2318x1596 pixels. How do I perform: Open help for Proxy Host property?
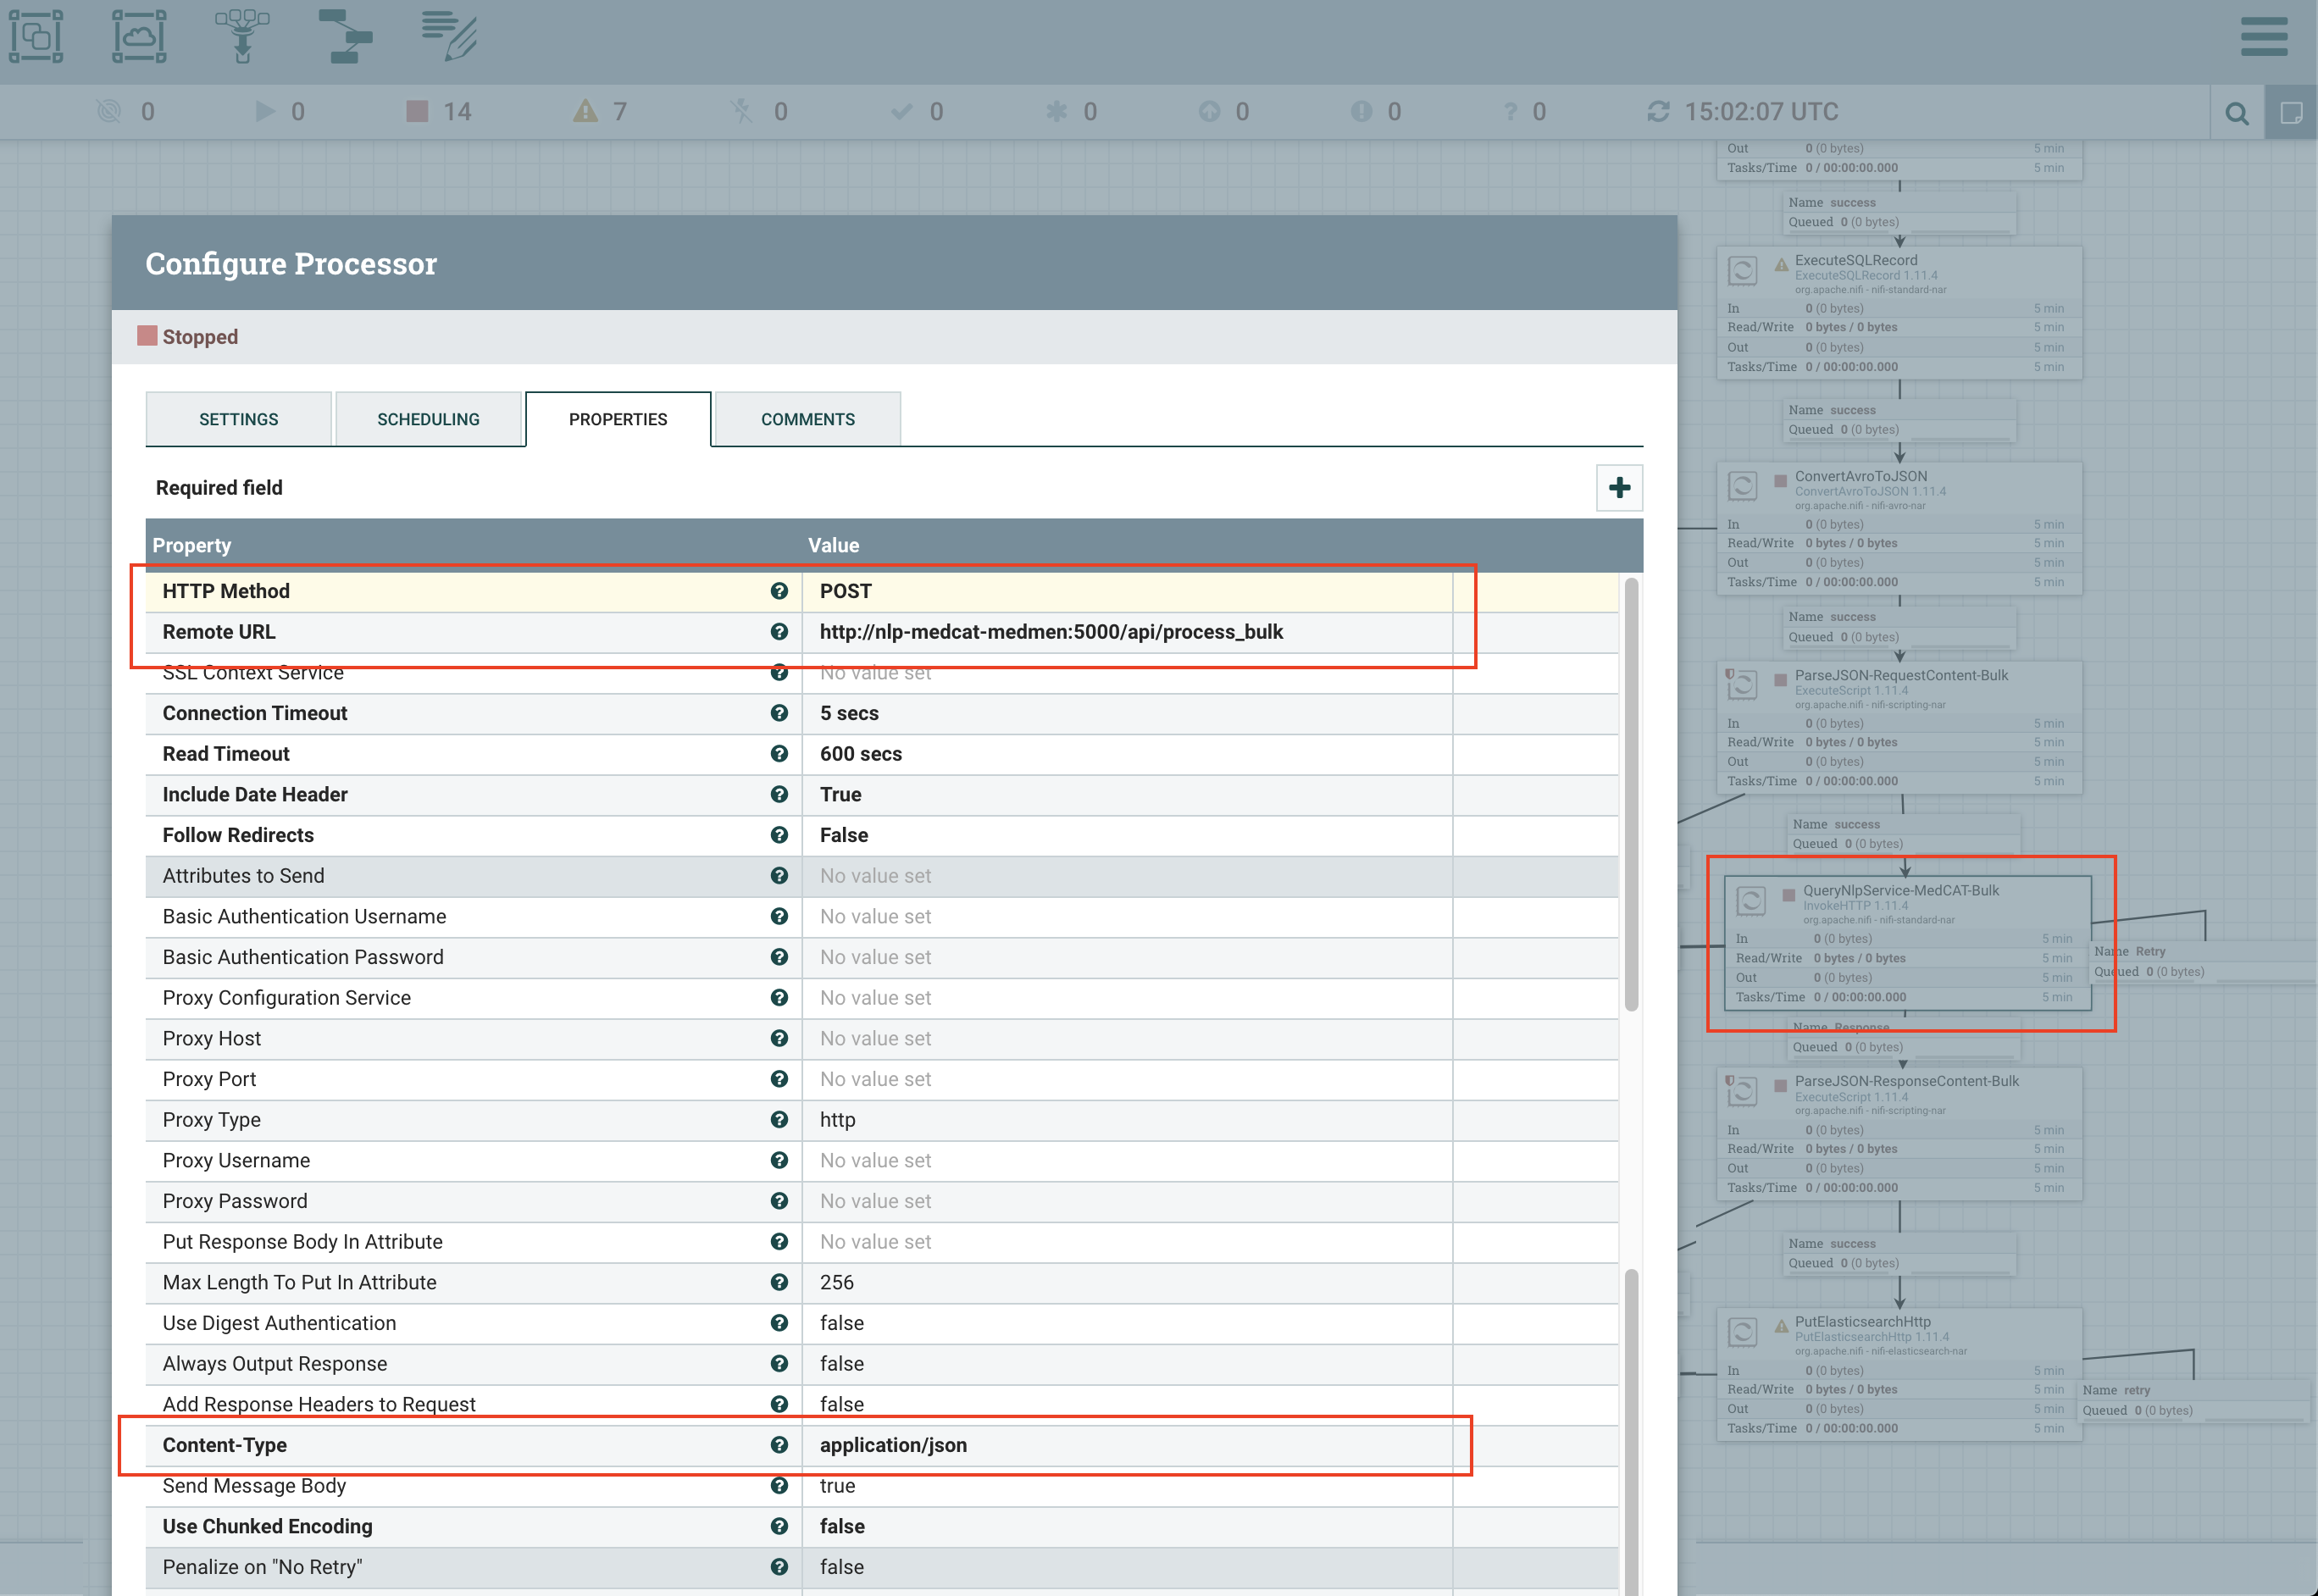(x=779, y=1039)
